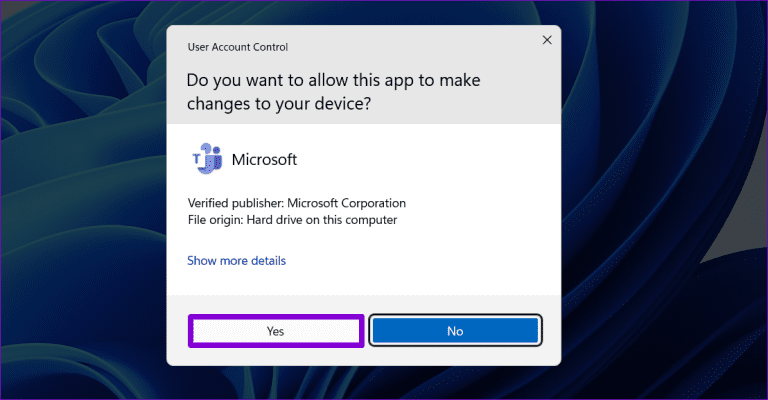
Task: Click the 'Do you want to allow this app' heading
Action: click(334, 92)
